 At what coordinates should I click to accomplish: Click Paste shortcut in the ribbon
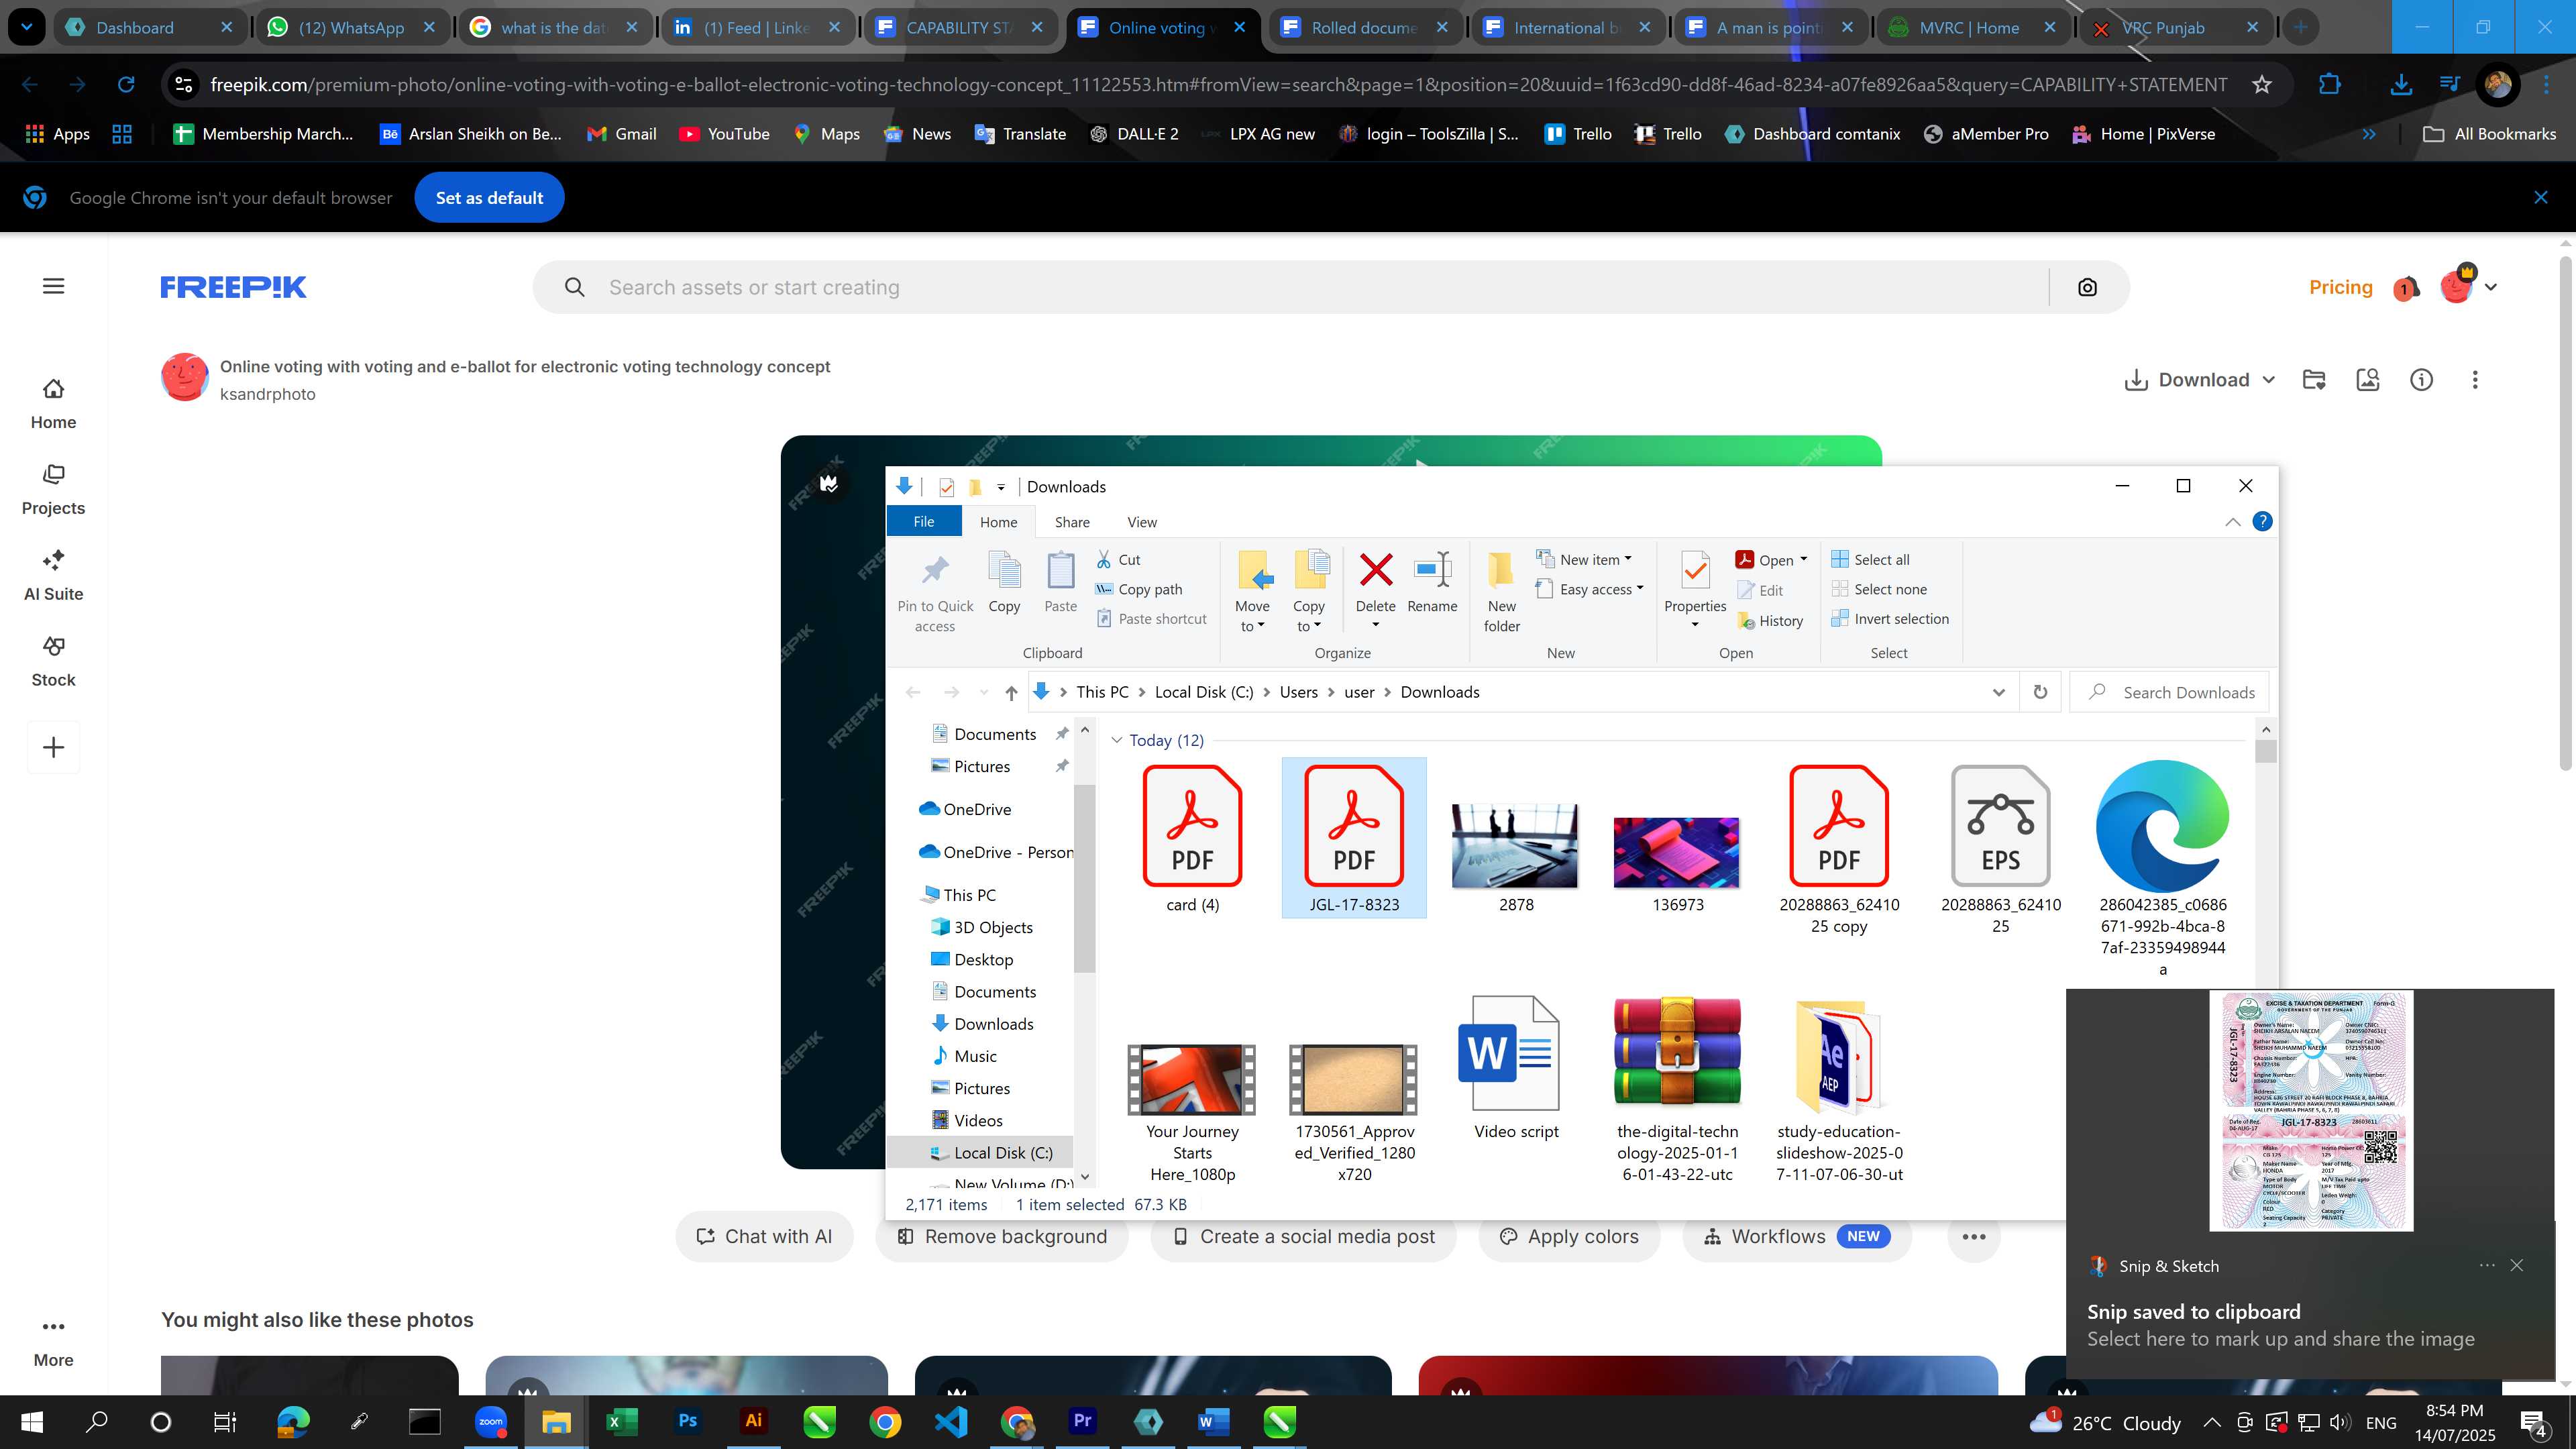[x=1151, y=619]
